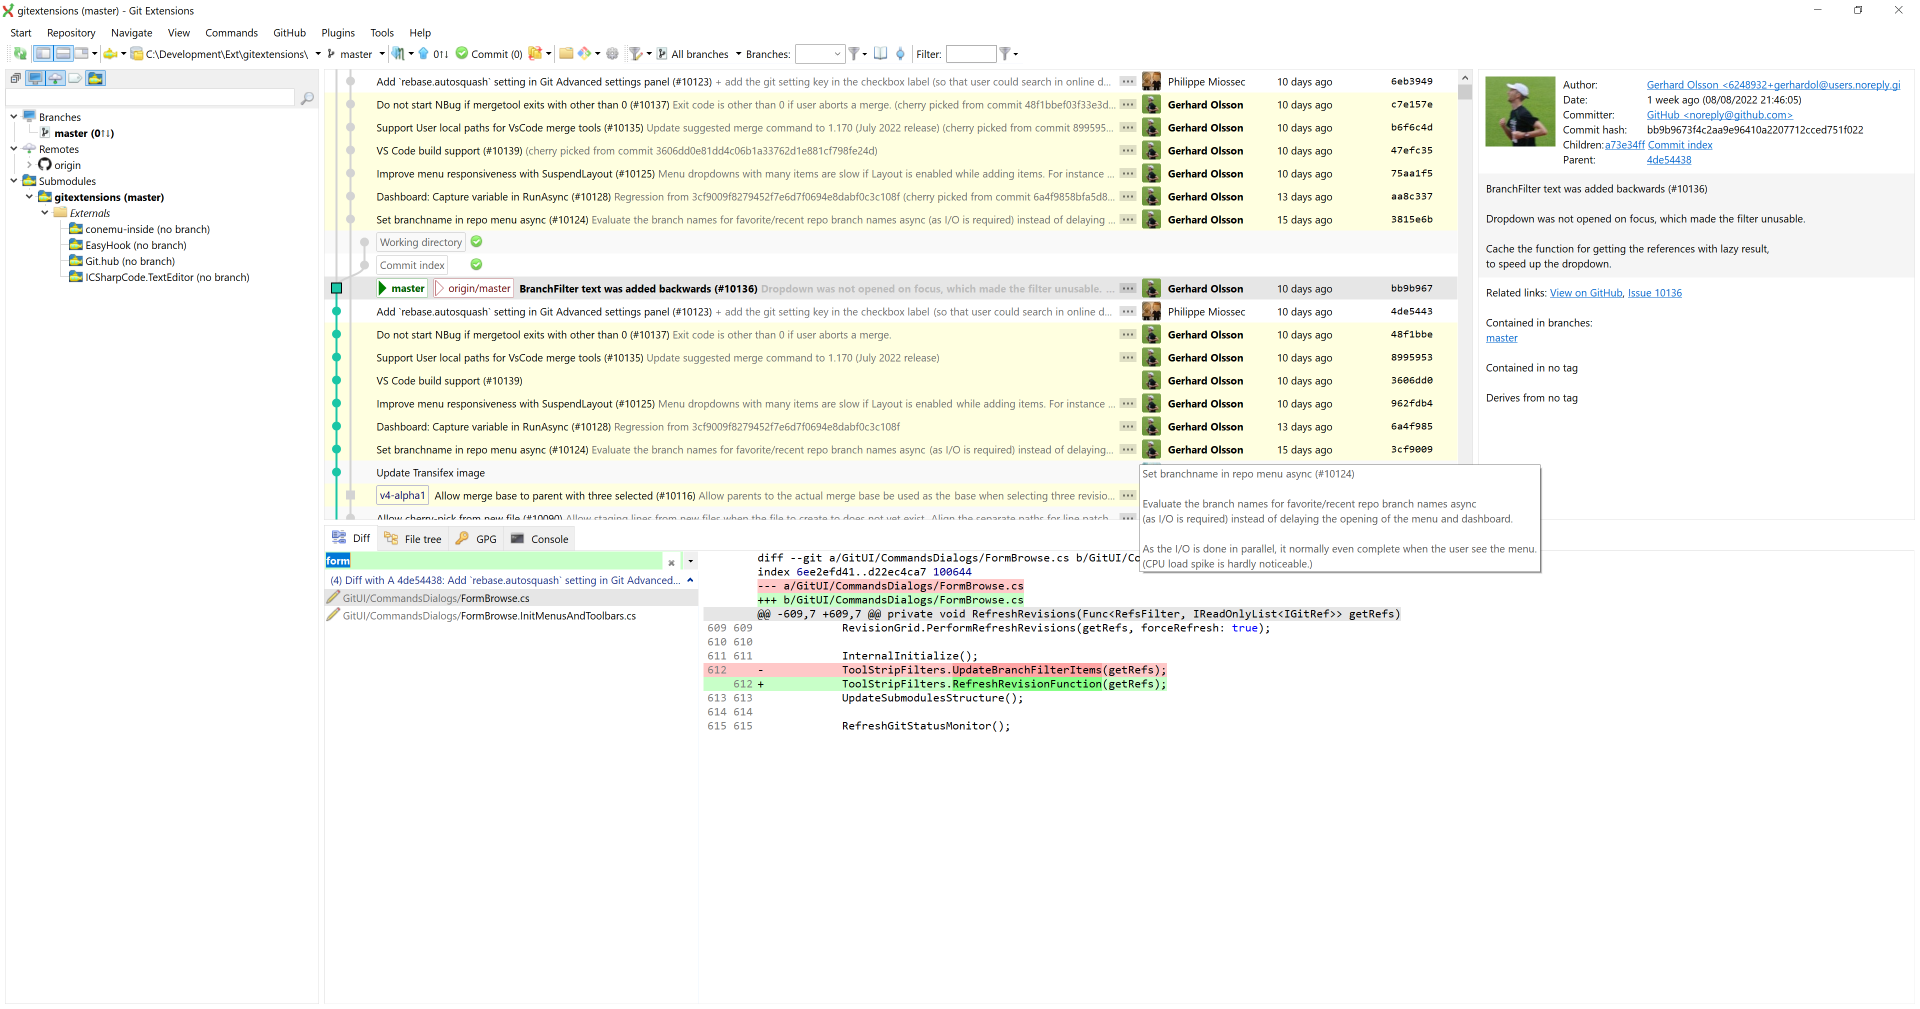Viewport: 1920px width, 1009px height.
Task: Click the Commit (0) button
Action: [x=488, y=54]
